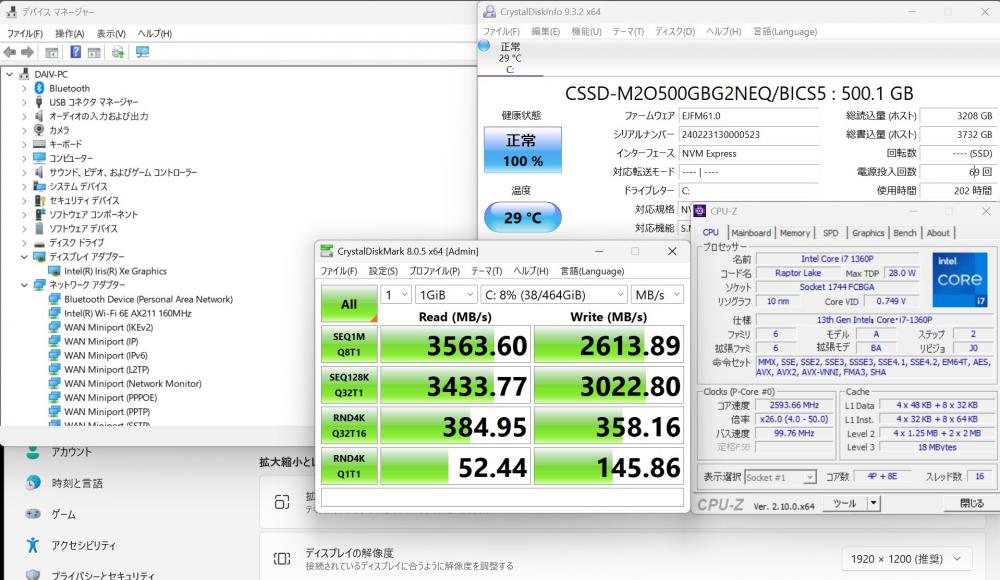
Task: Select WAN Miniport (PPPOE) tree entry
Action: click(x=110, y=398)
